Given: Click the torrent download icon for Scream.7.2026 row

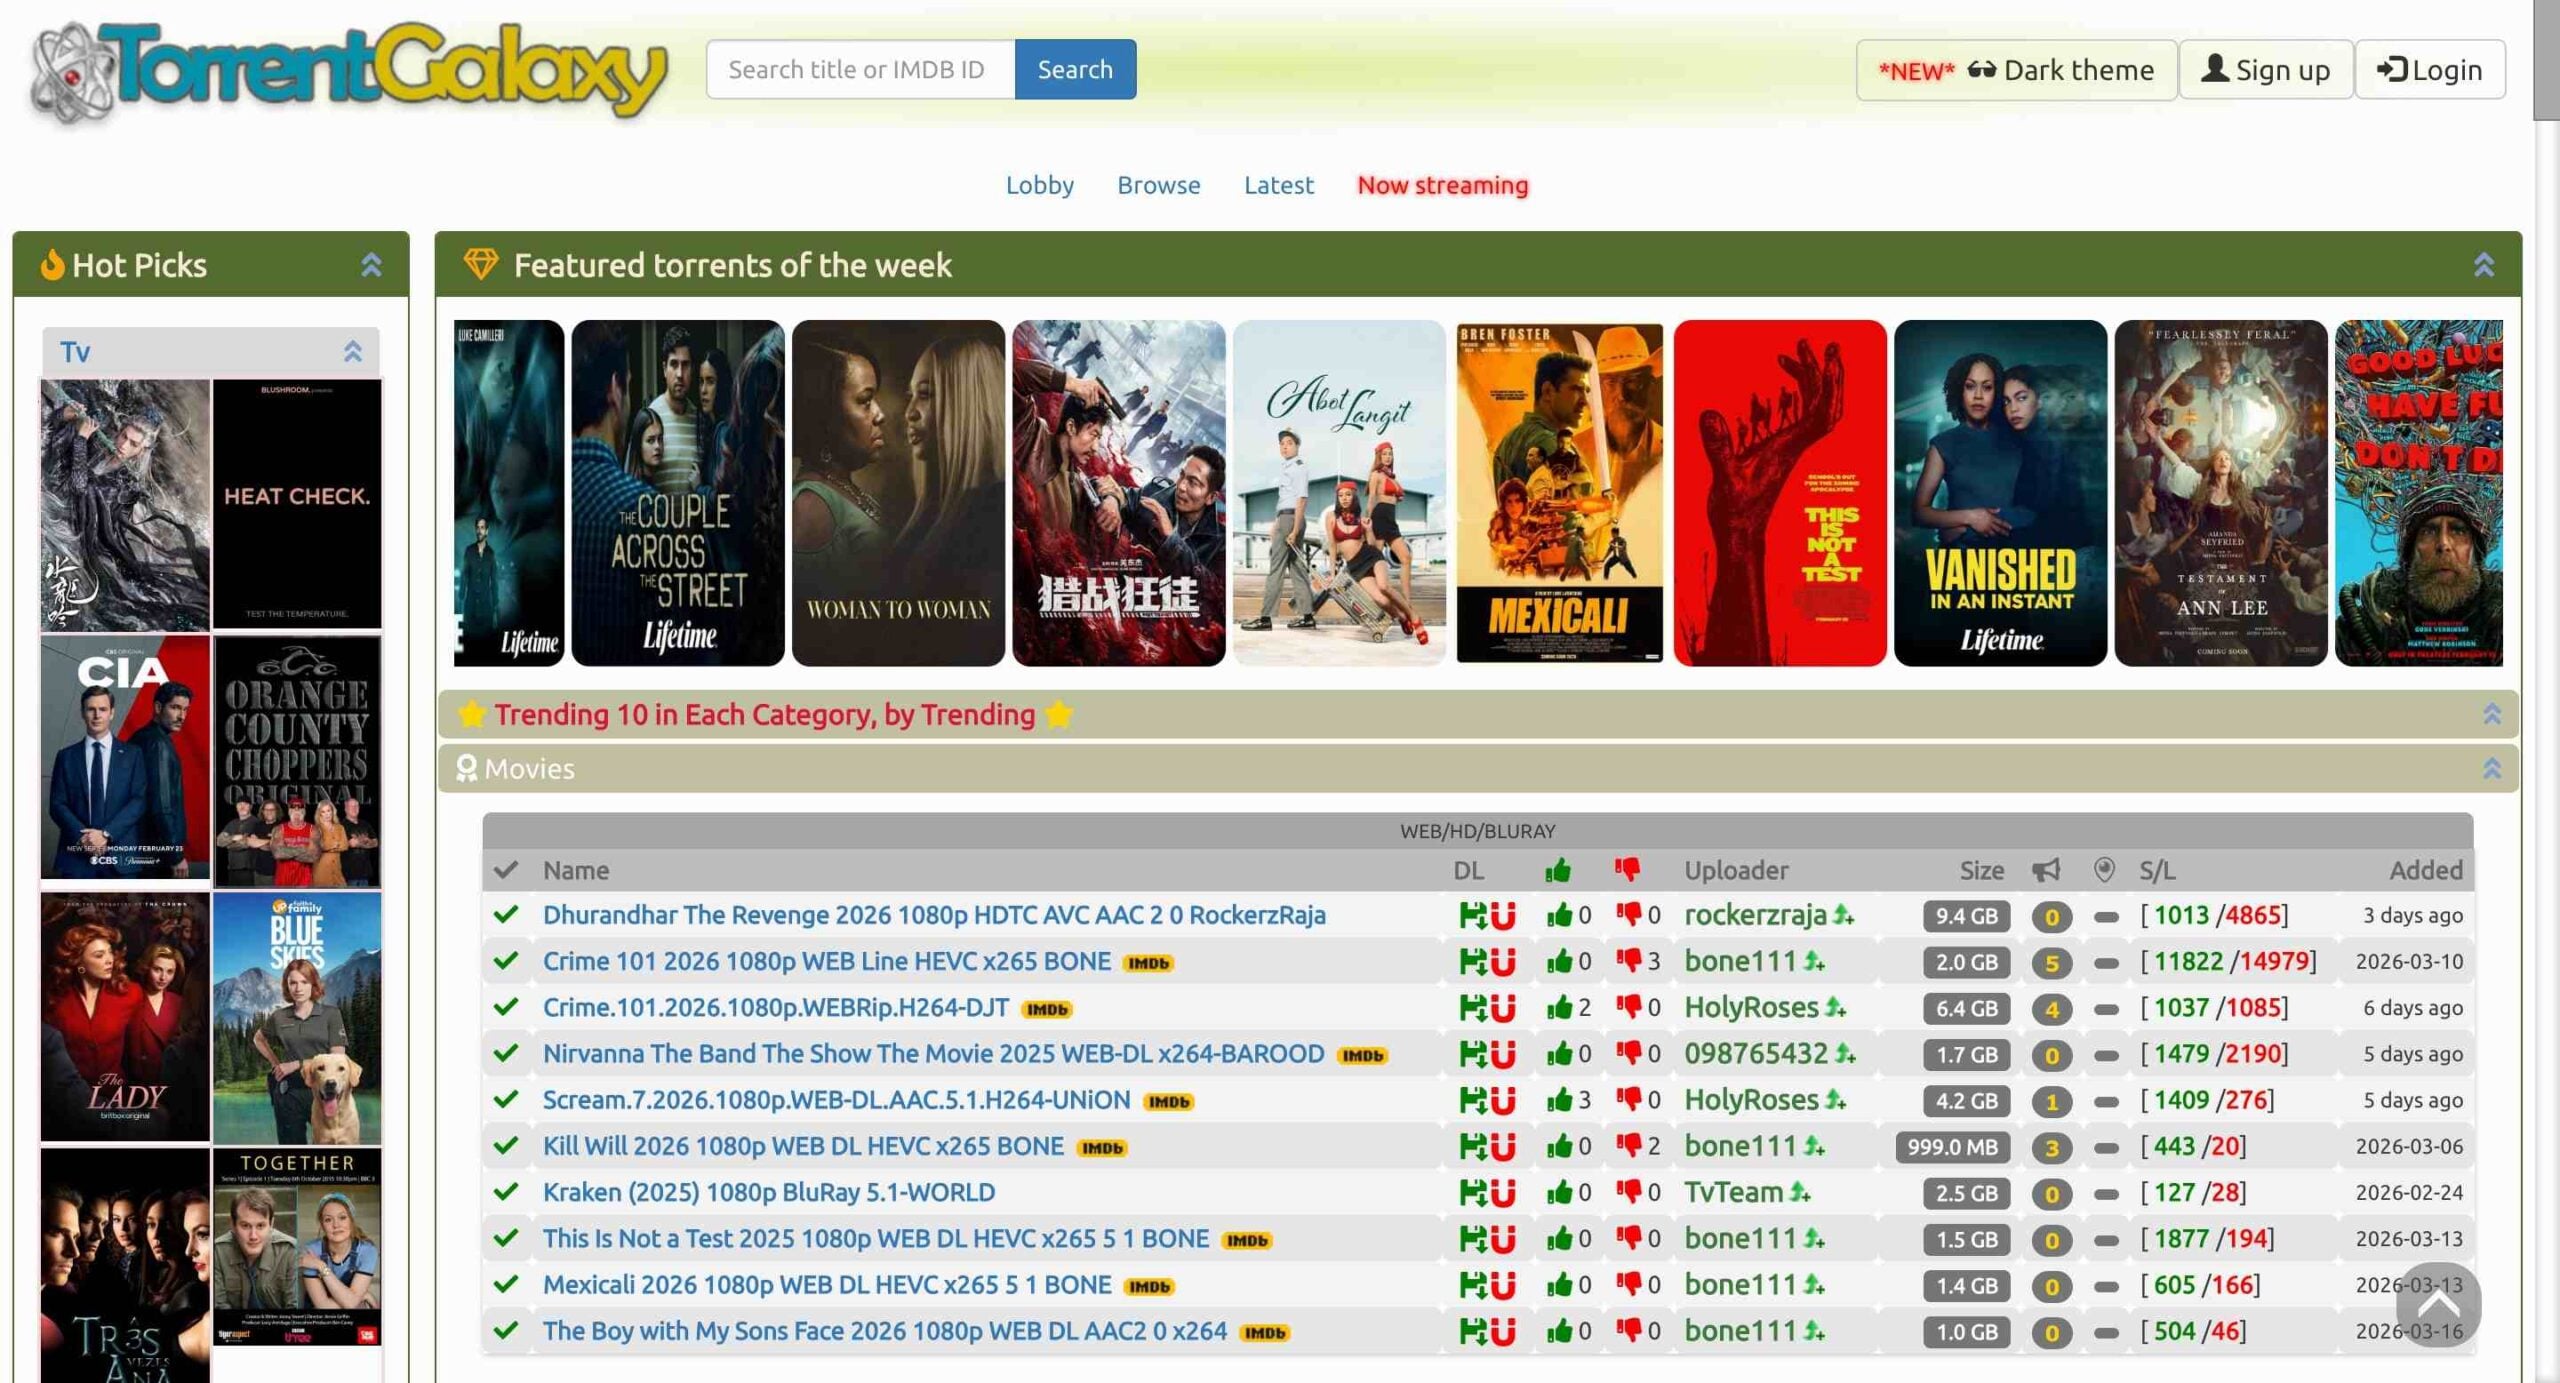Looking at the screenshot, I should click(x=1472, y=1100).
